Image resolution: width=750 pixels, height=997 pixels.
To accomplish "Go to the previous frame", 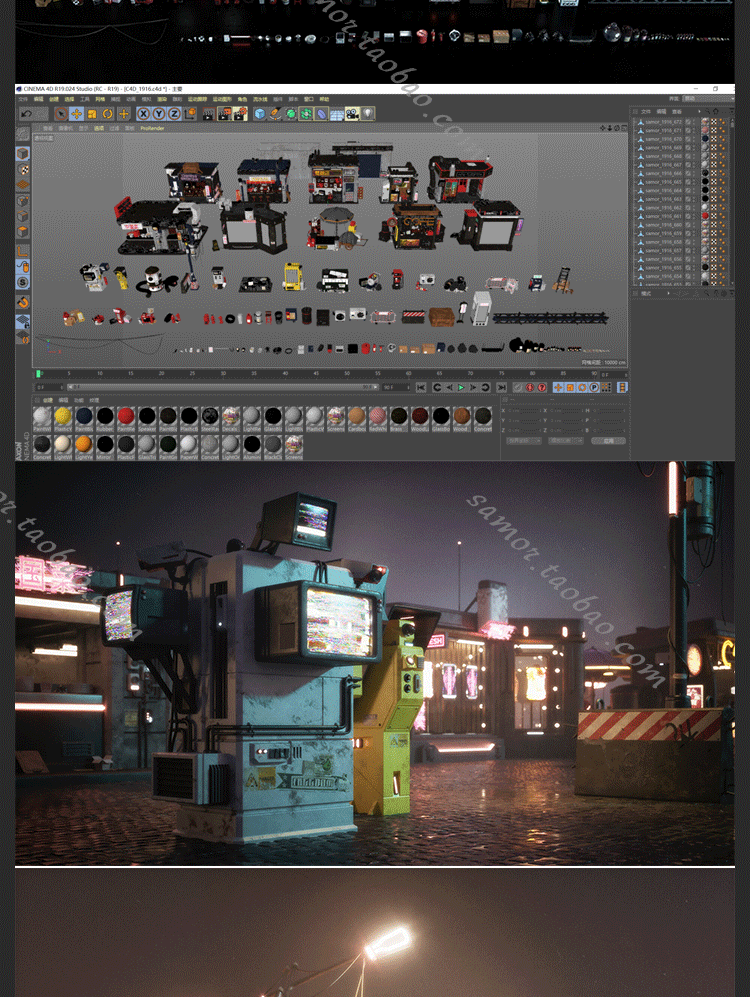I will click(449, 387).
